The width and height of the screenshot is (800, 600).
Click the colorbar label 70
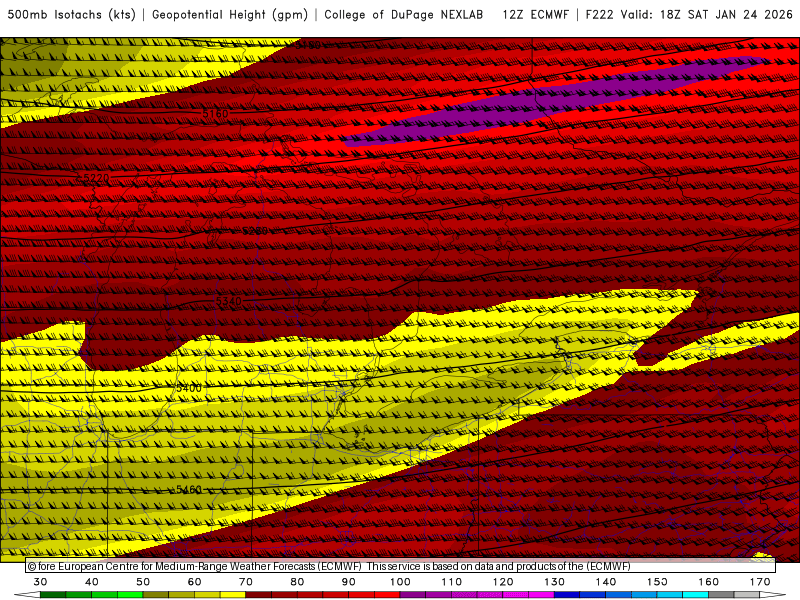point(246,582)
